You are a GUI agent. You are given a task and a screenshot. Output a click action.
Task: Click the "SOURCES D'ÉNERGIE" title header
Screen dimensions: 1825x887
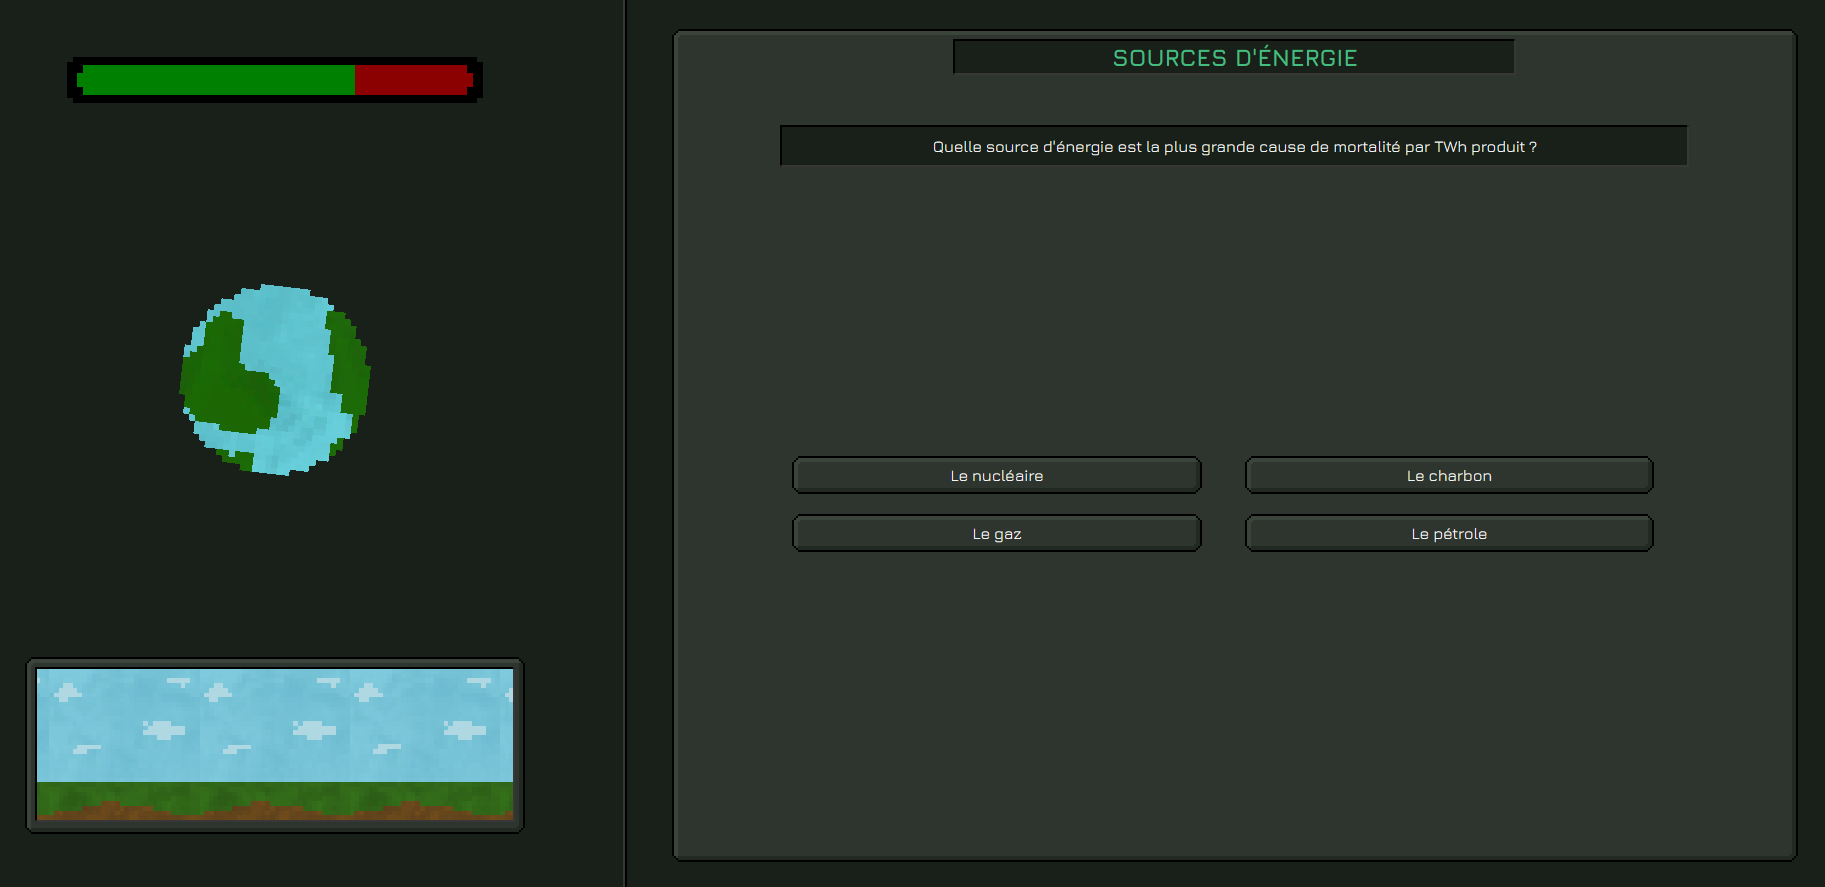[x=1234, y=58]
